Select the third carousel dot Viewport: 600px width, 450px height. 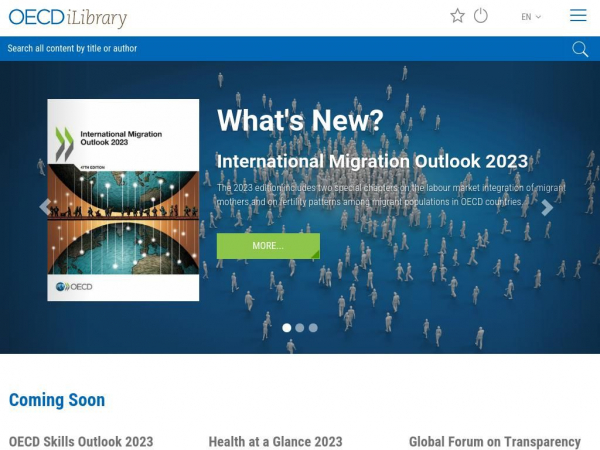click(x=313, y=328)
